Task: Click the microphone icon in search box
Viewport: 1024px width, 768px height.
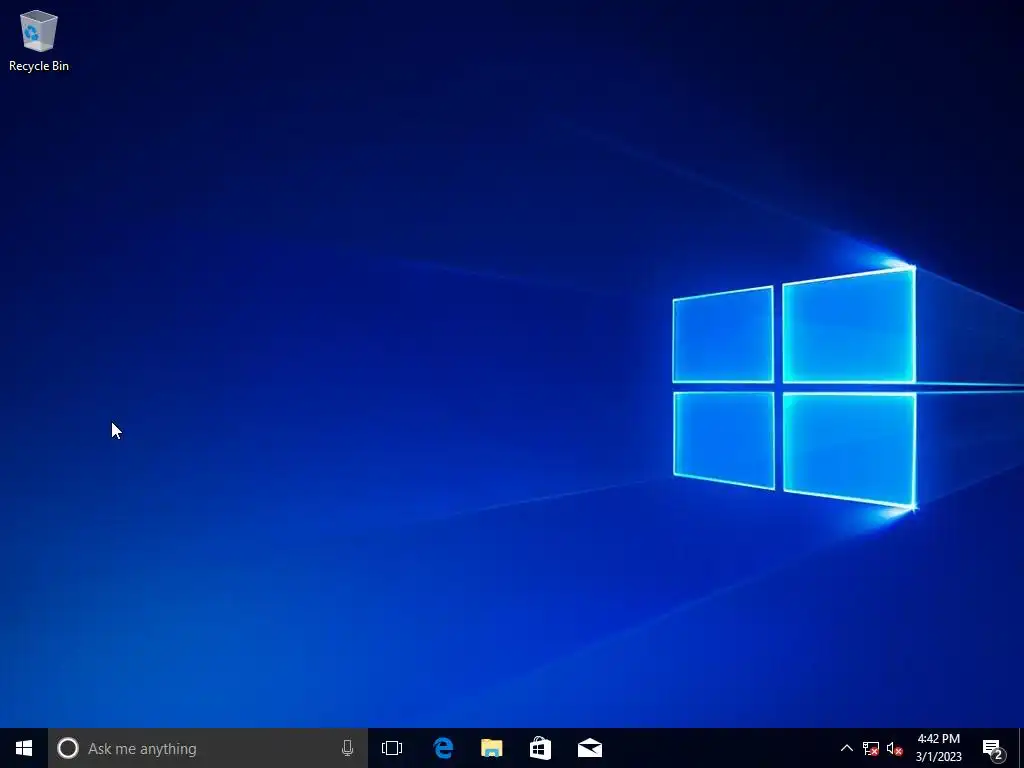Action: click(x=347, y=748)
